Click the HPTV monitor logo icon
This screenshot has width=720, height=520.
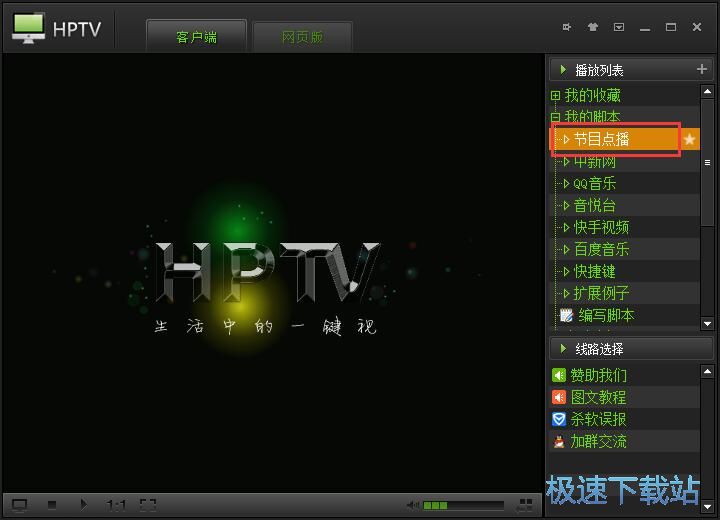click(x=28, y=28)
